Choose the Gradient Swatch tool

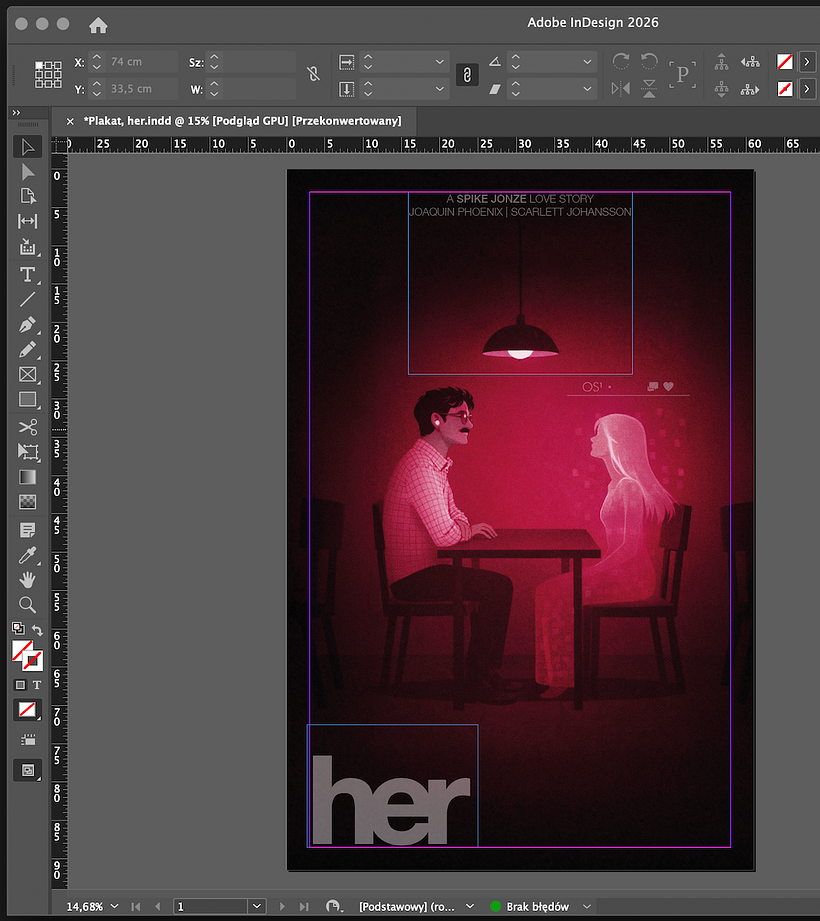(x=27, y=477)
